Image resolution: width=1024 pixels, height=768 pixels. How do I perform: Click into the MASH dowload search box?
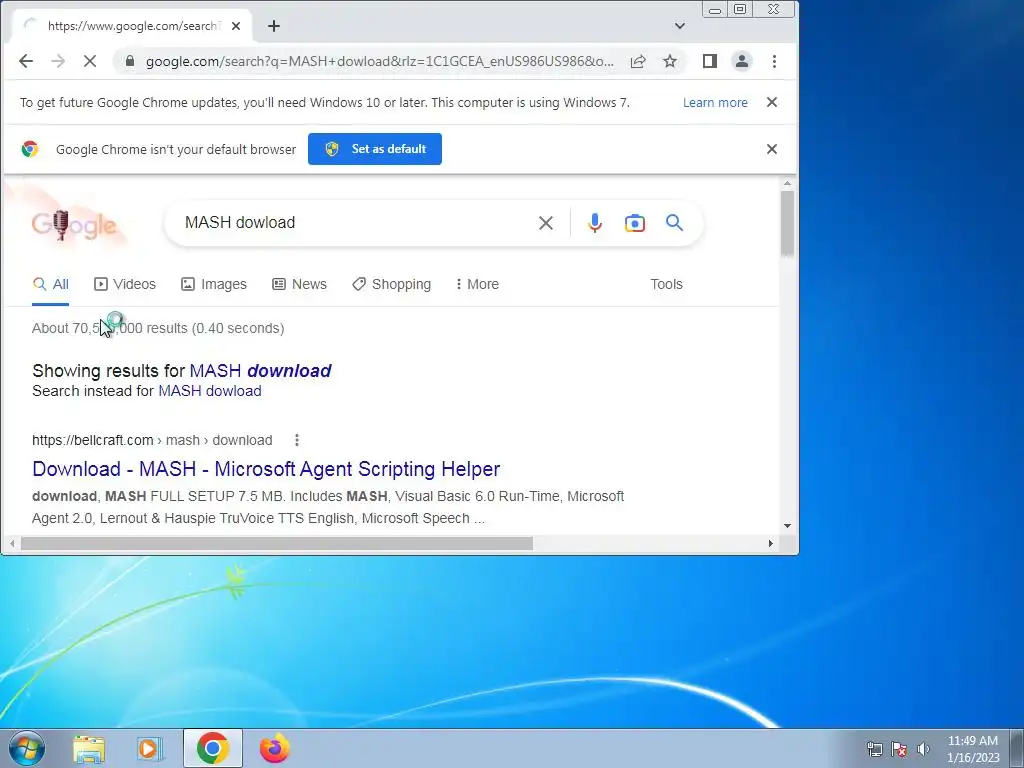click(353, 223)
